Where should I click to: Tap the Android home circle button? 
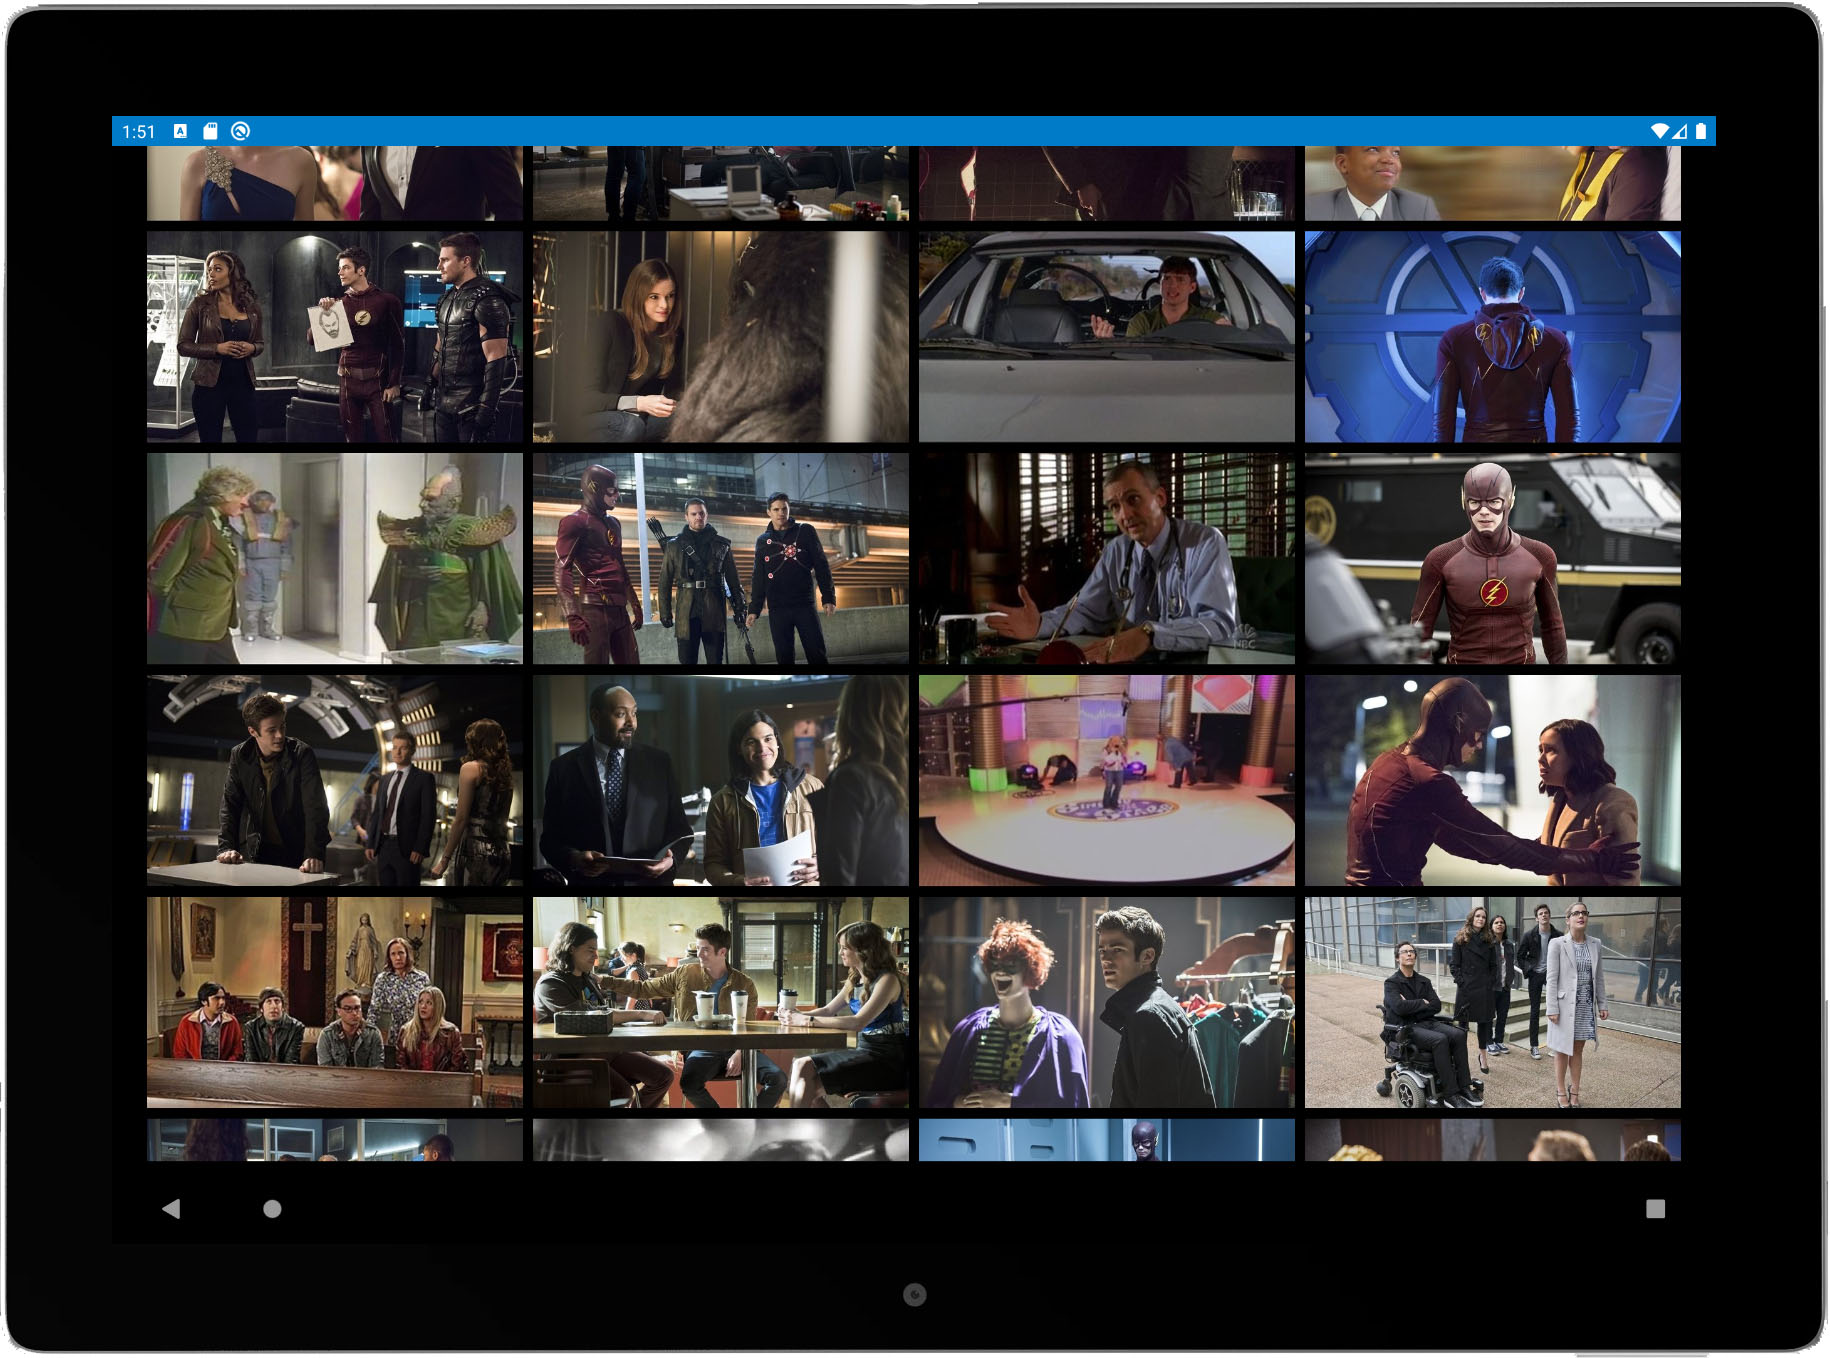(272, 1208)
